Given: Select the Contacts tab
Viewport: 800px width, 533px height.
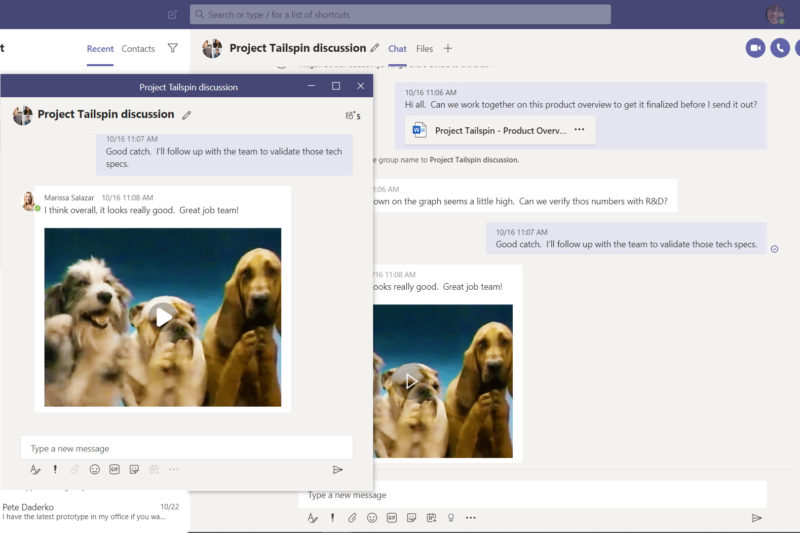Looking at the screenshot, I should tap(138, 48).
